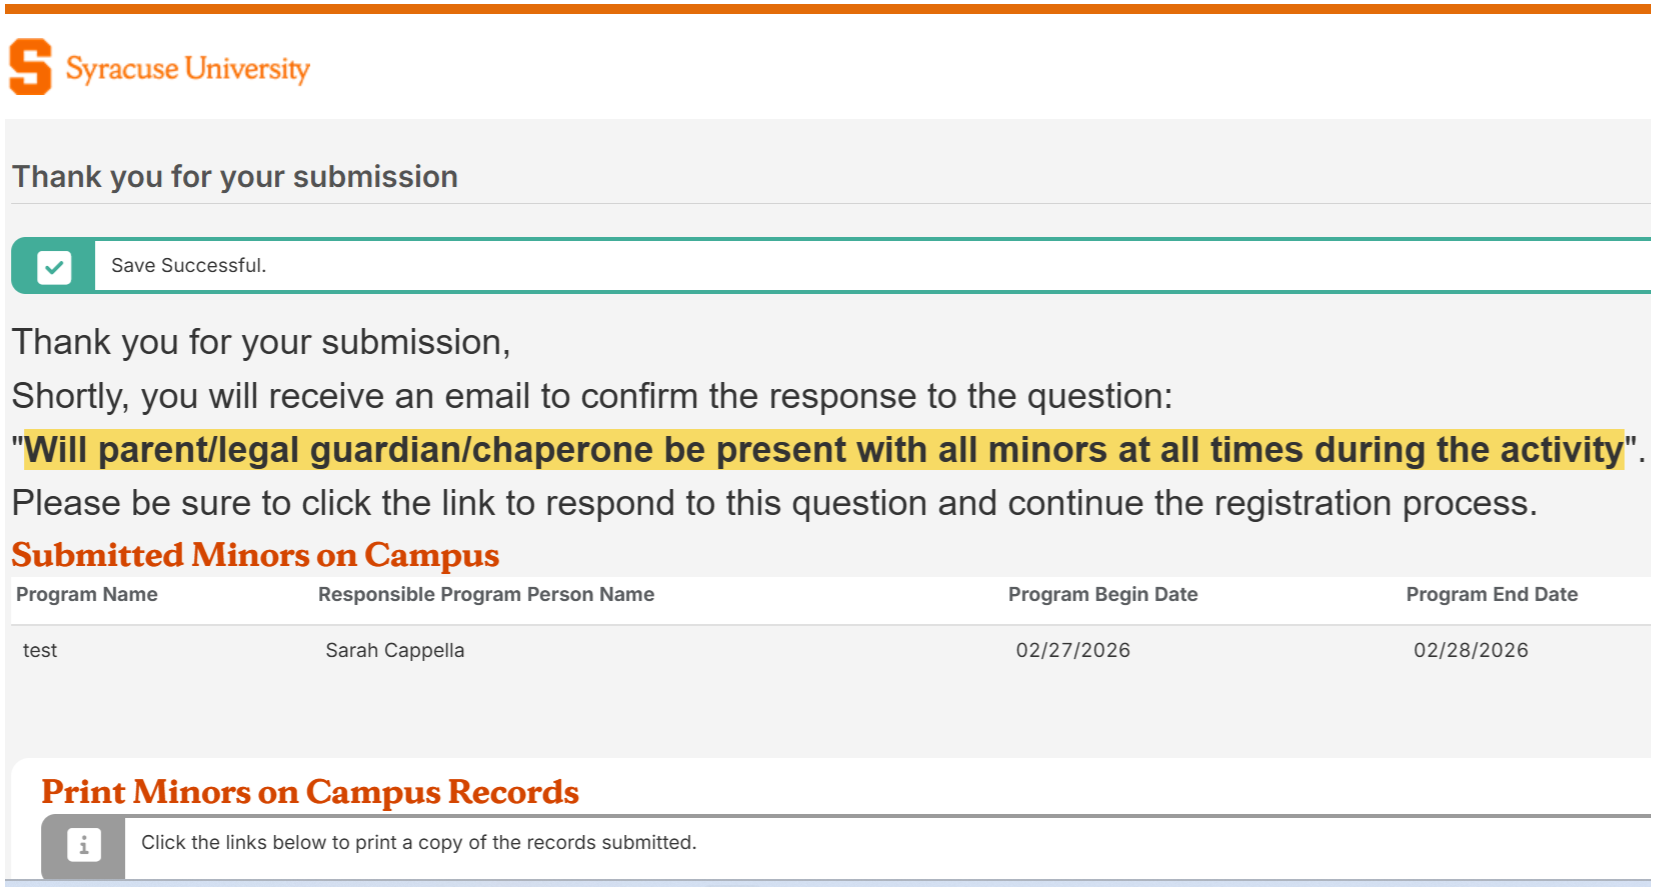This screenshot has width=1654, height=887.
Task: Click the Program End Date column header
Action: [x=1491, y=594]
